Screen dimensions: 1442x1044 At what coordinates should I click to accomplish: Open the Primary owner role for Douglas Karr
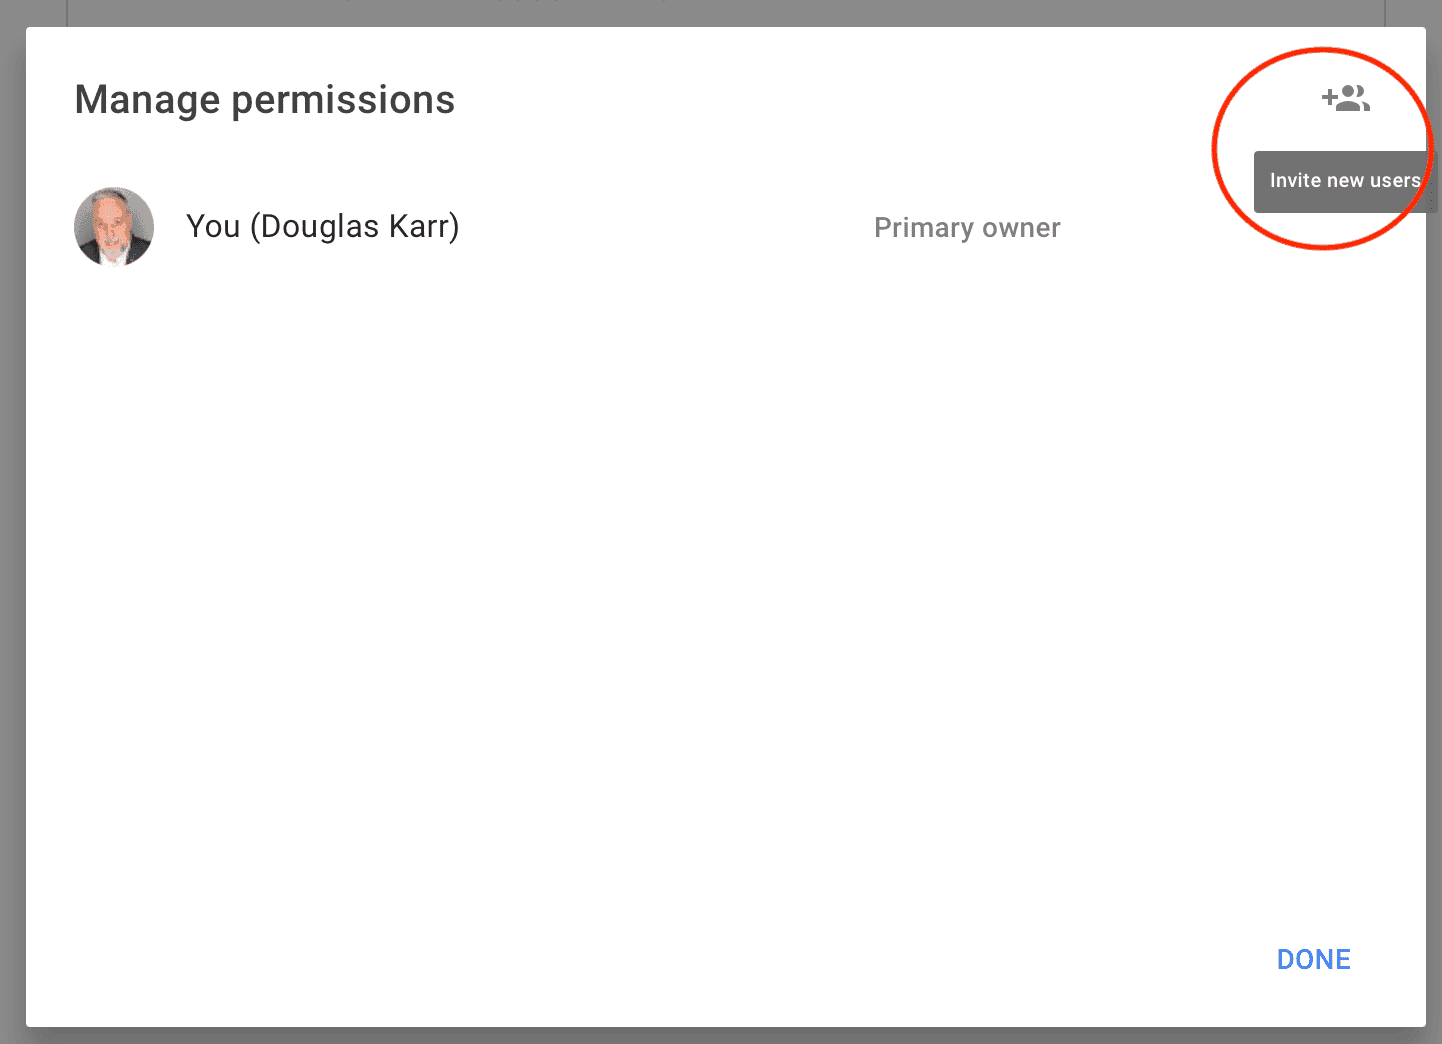coord(967,228)
